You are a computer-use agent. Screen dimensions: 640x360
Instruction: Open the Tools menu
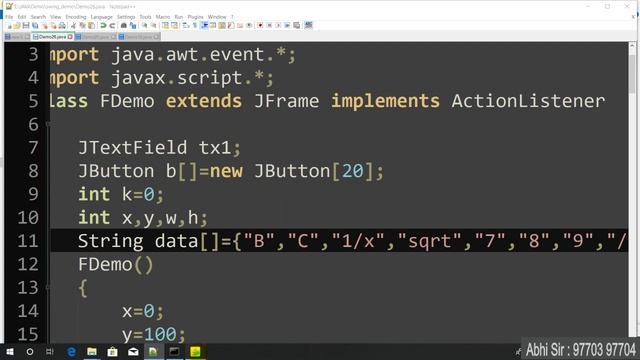click(x=145, y=17)
